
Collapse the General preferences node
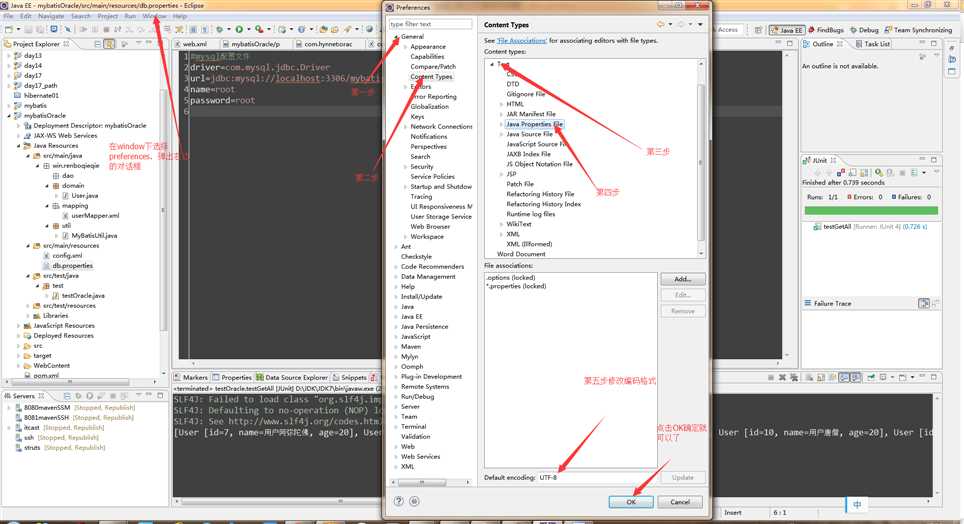coord(396,37)
